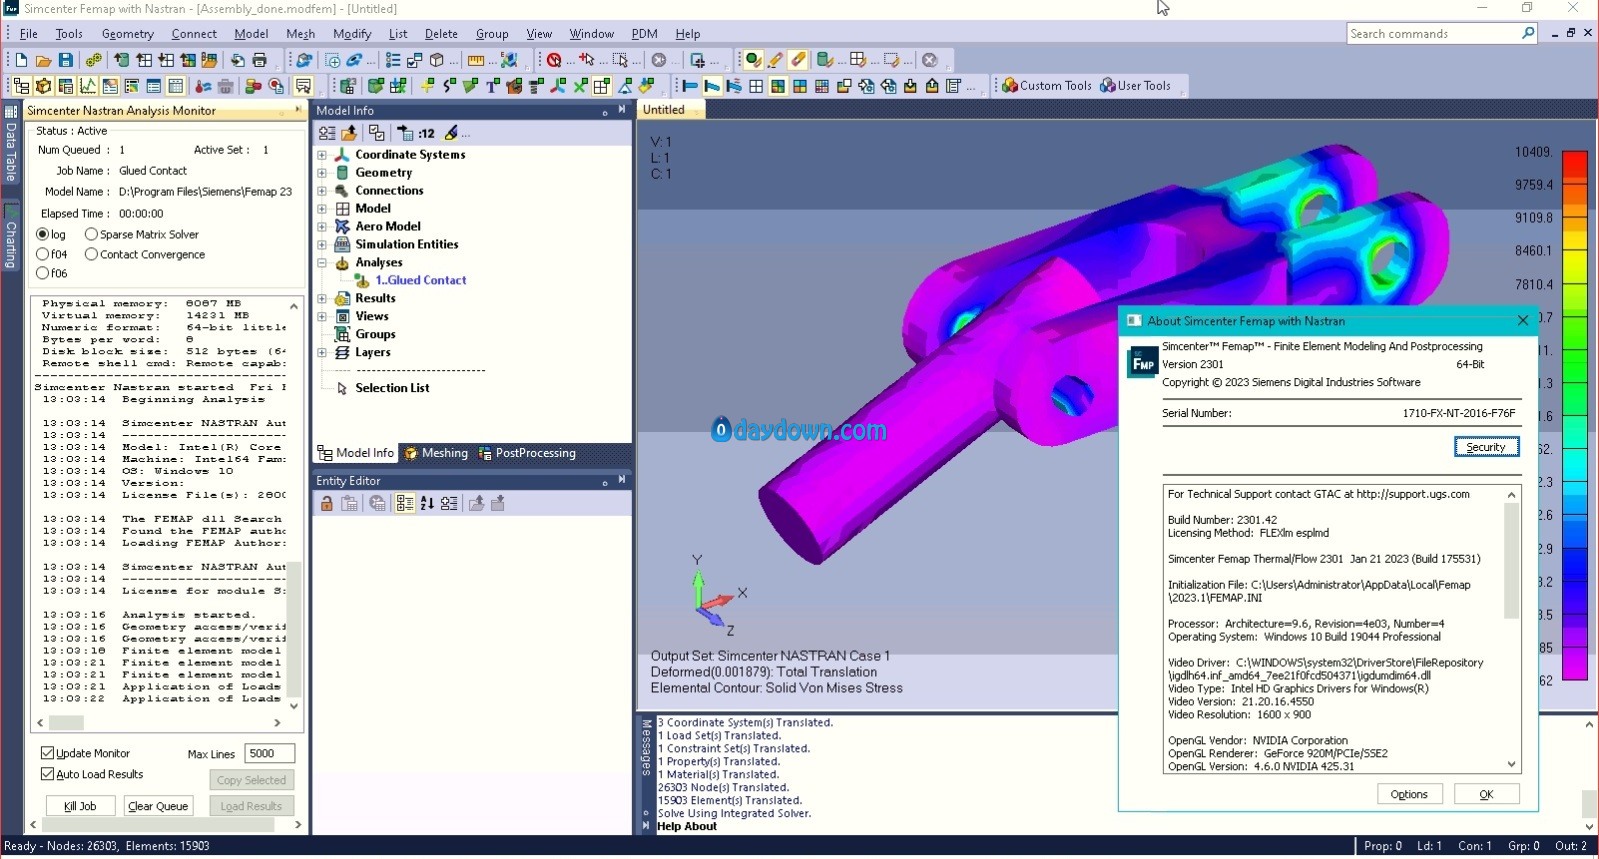Open a model file with folder icon
Image resolution: width=1599 pixels, height=859 pixels.
(x=44, y=61)
